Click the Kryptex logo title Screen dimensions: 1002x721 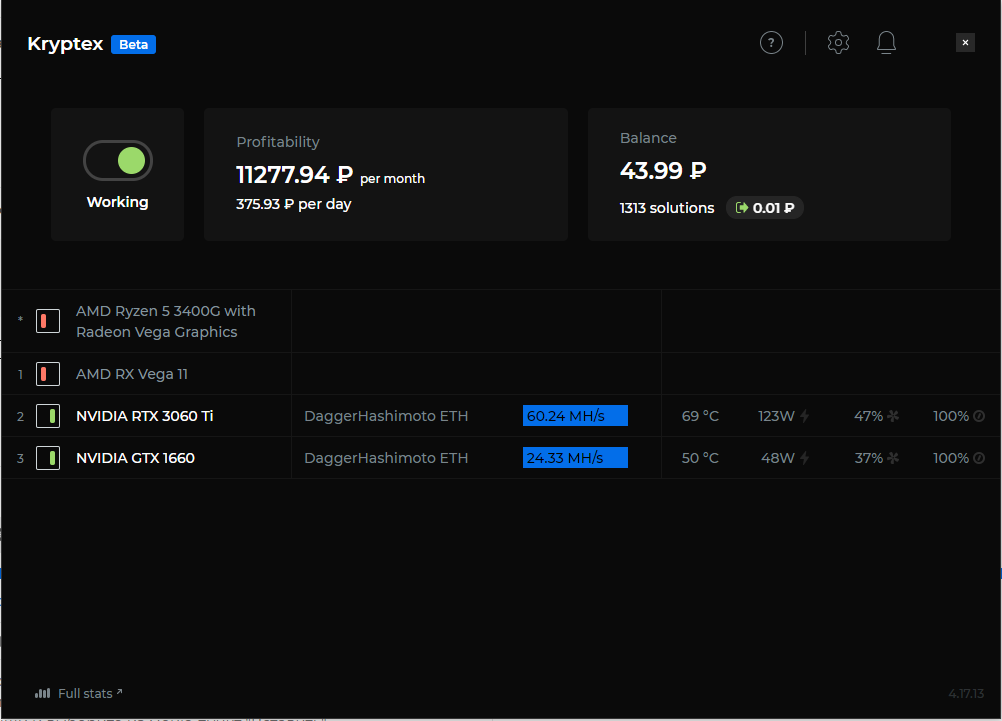(x=65, y=44)
